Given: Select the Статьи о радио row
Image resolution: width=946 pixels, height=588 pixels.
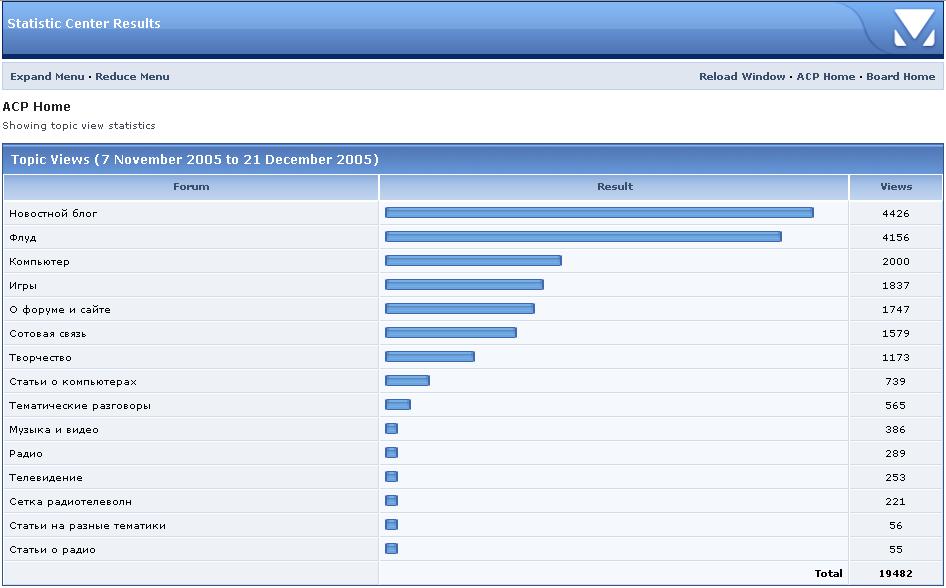Looking at the screenshot, I should point(52,550).
